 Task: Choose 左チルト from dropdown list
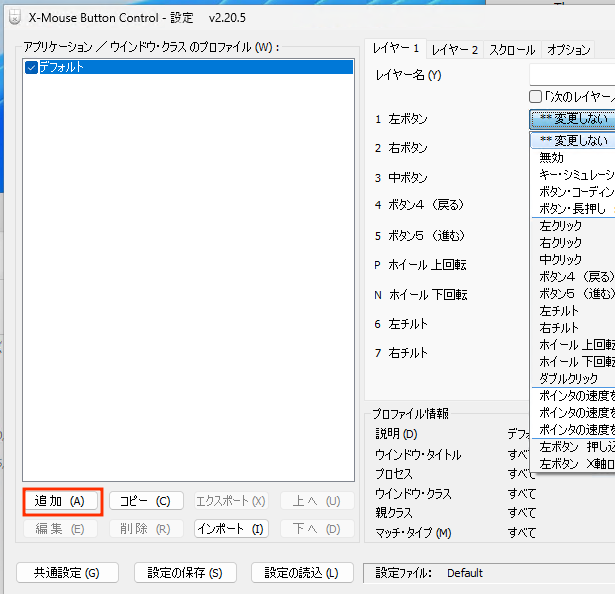(x=573, y=311)
